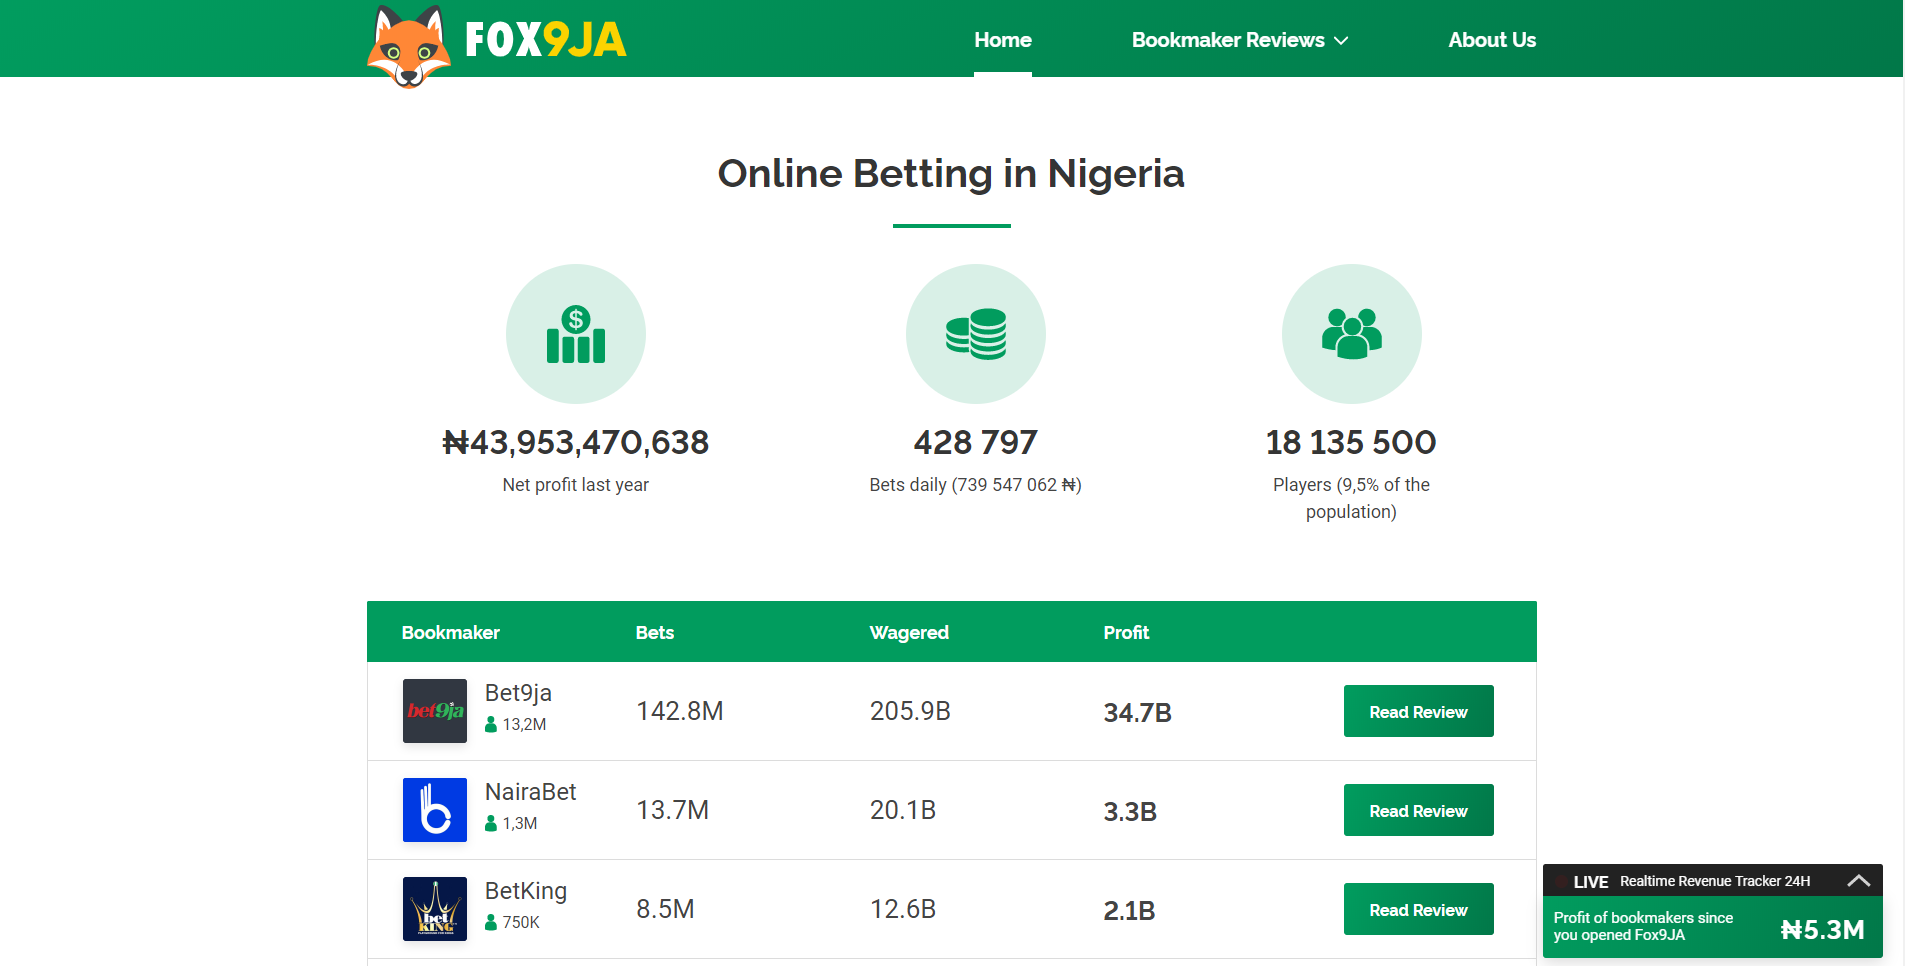Expand the Bookmaker Reviews dropdown menu
Viewport: 1905px width, 966px height.
coord(1240,40)
